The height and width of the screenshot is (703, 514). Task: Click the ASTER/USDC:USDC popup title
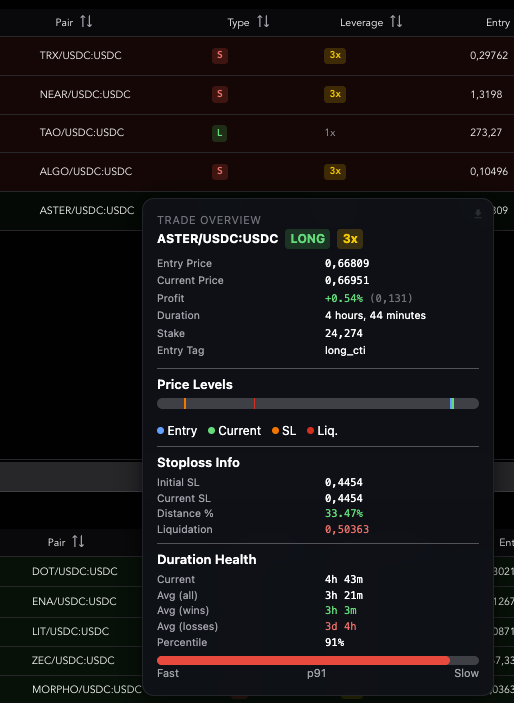[x=218, y=239]
